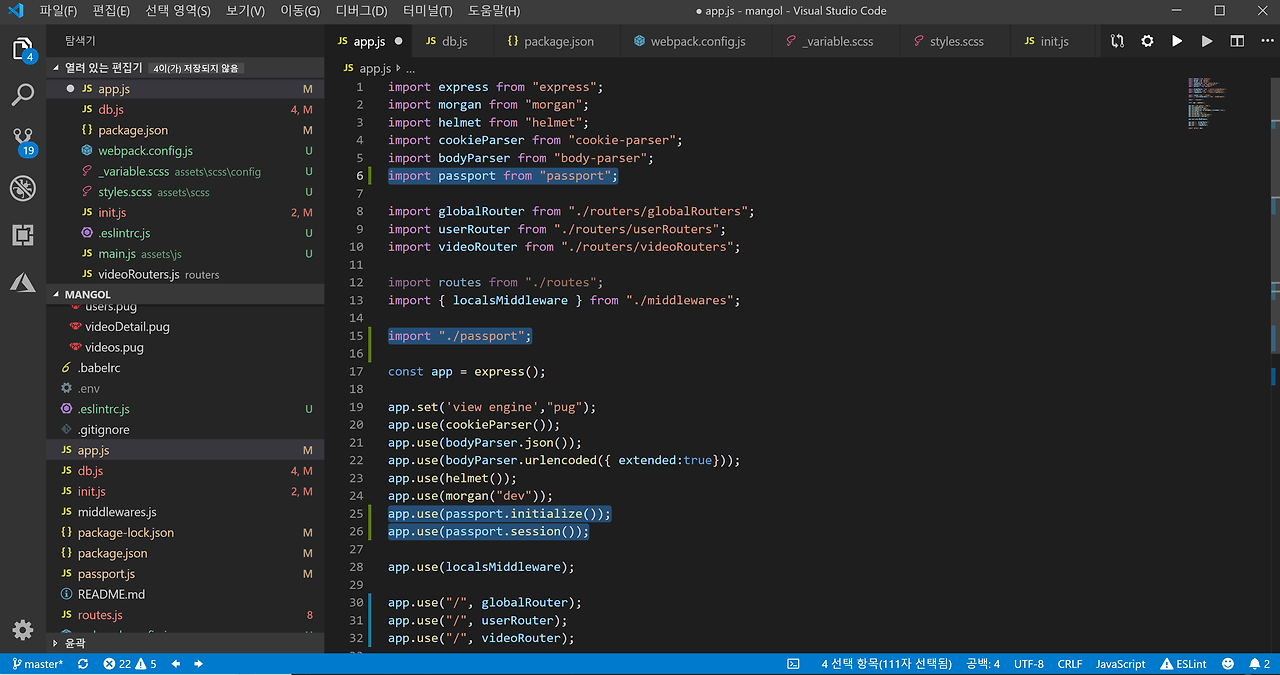
Task: Open Source Control view with 19 badge
Action: [x=22, y=140]
